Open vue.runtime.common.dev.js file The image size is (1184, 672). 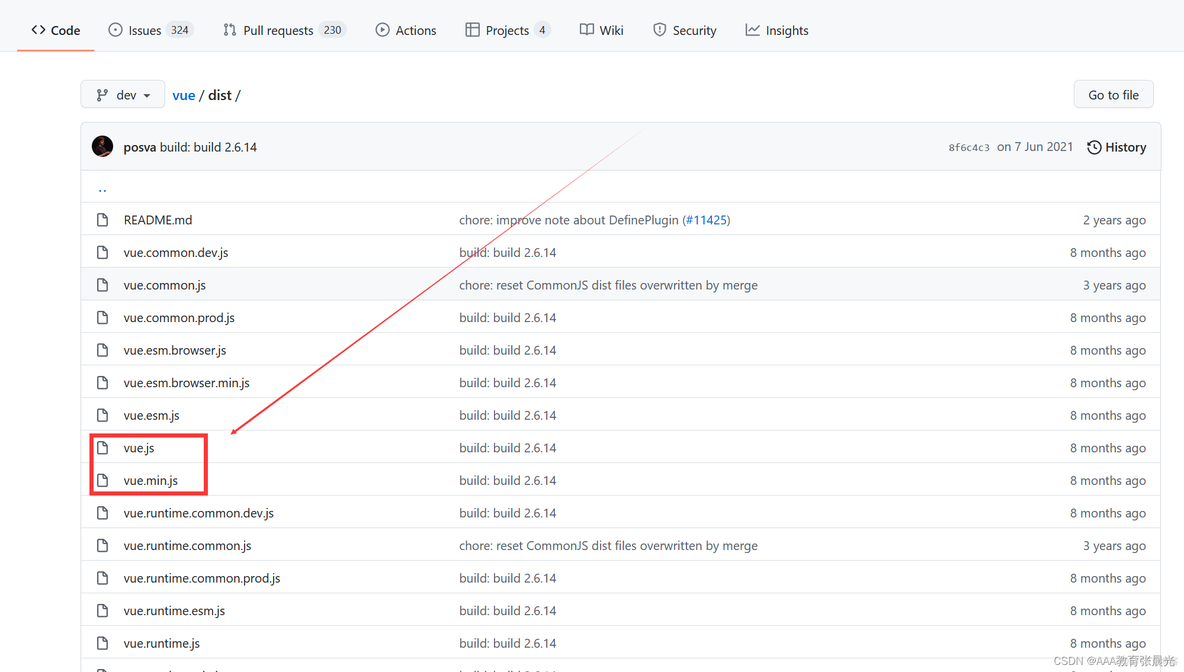[x=199, y=513]
